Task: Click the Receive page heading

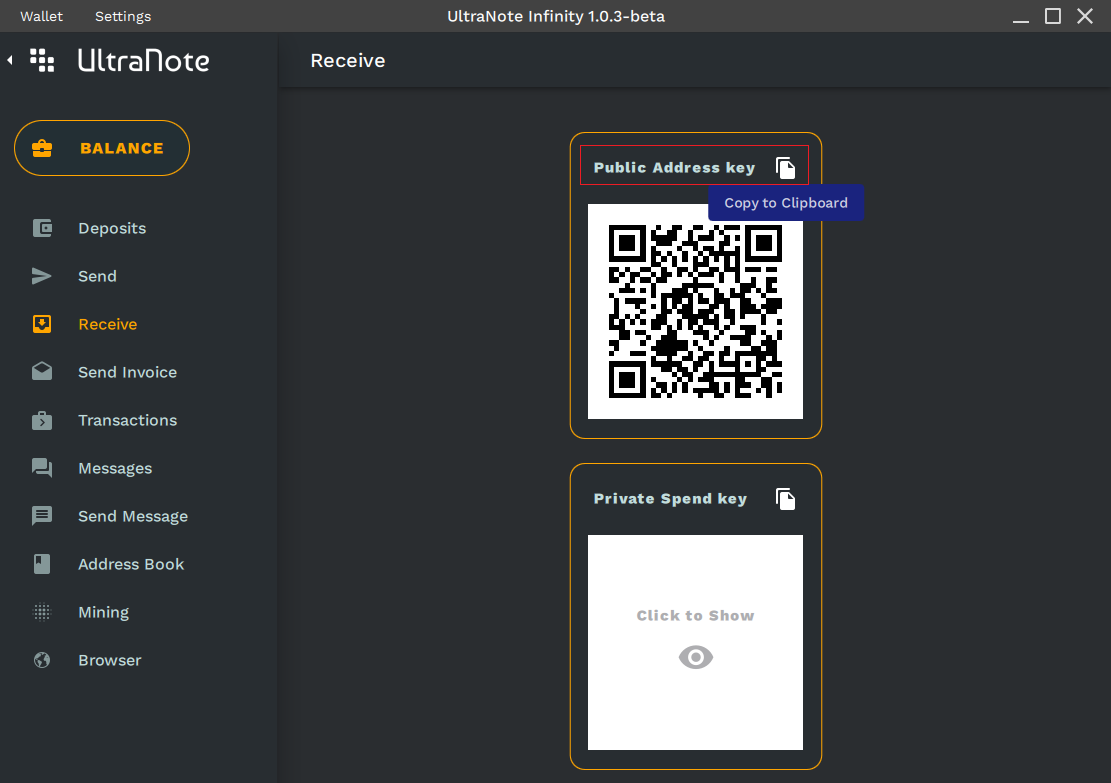Action: click(348, 61)
